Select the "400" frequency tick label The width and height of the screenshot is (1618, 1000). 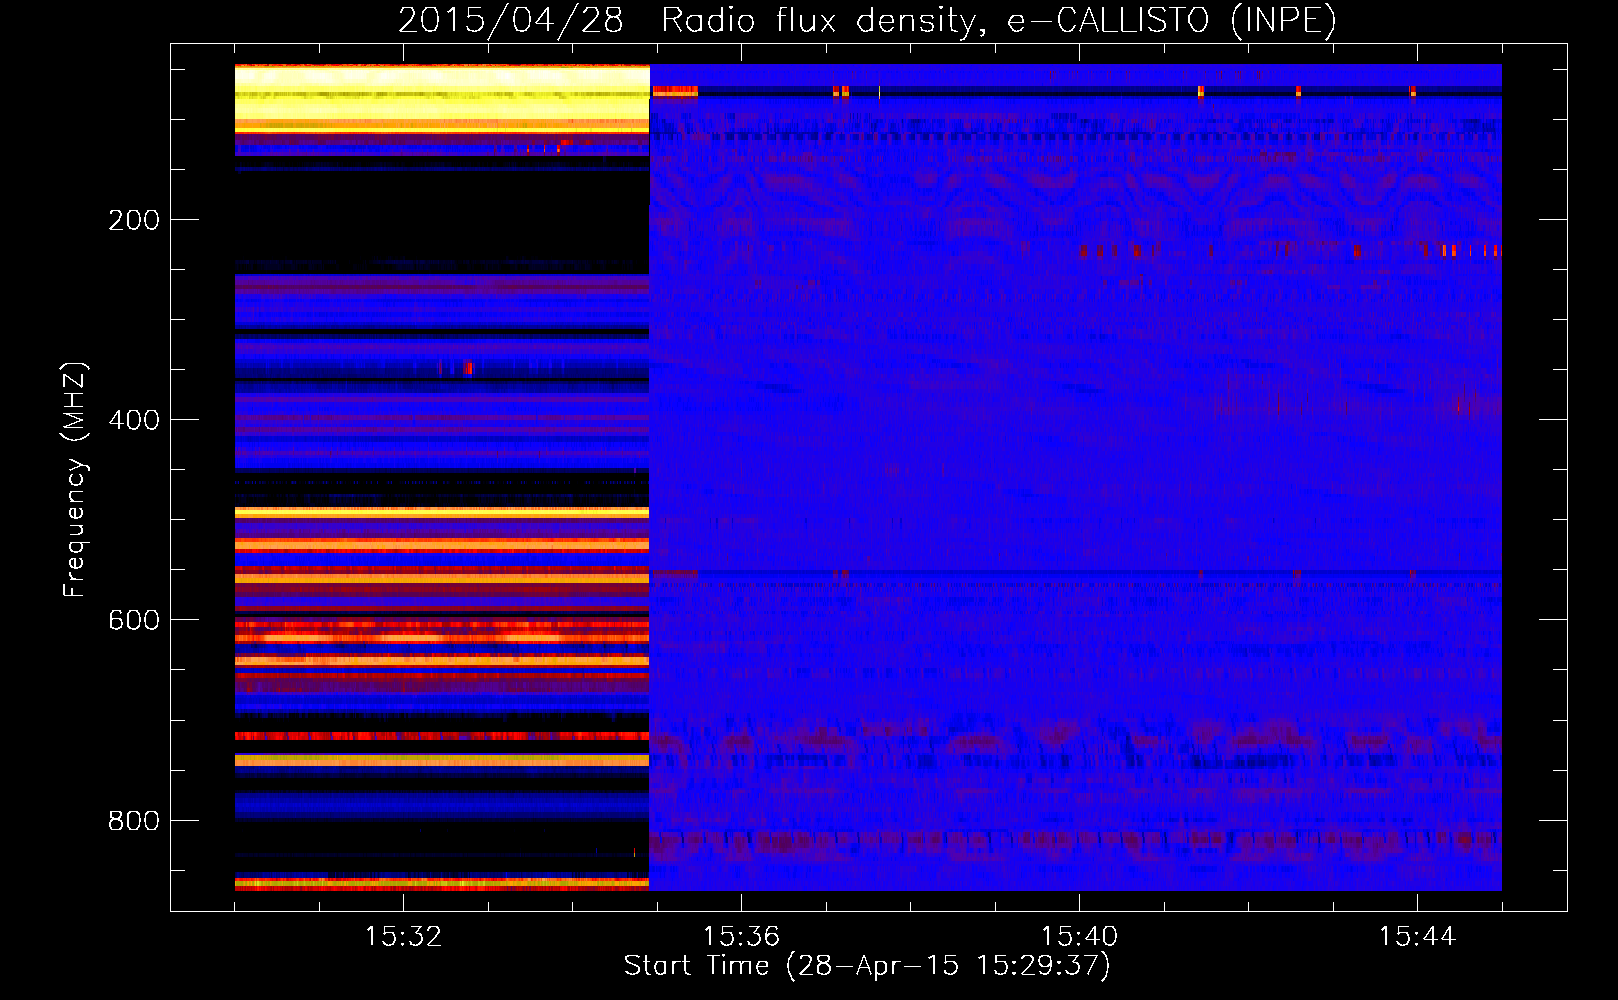[134, 420]
